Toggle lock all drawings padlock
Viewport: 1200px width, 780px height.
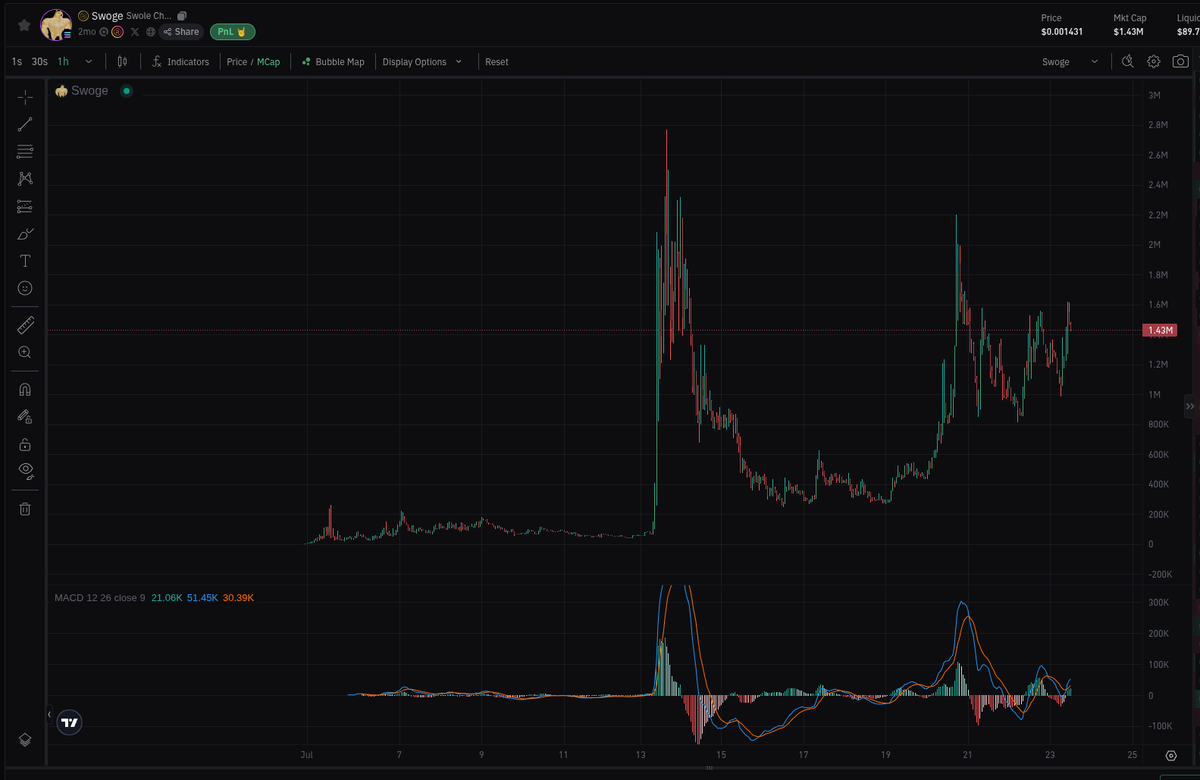[26, 444]
